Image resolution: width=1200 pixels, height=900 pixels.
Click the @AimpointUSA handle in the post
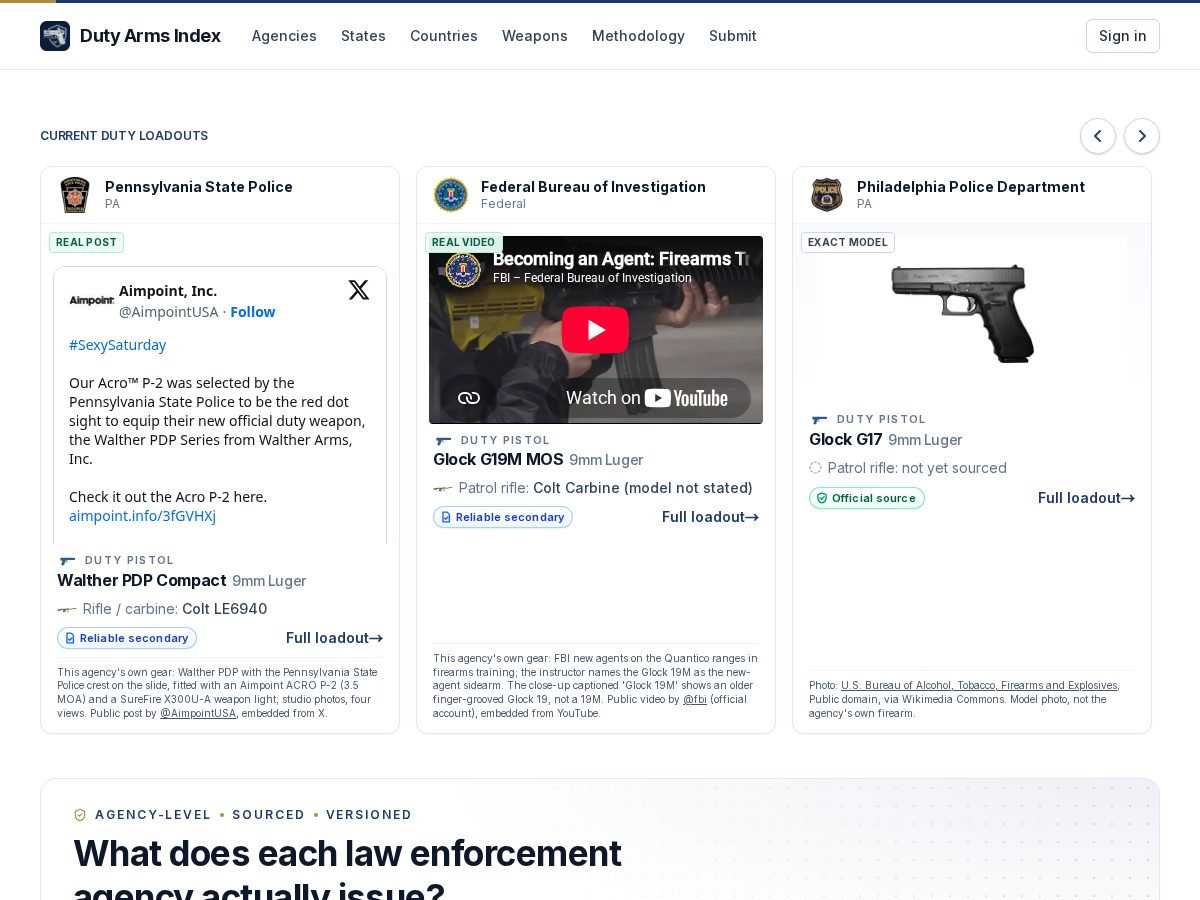coord(168,312)
